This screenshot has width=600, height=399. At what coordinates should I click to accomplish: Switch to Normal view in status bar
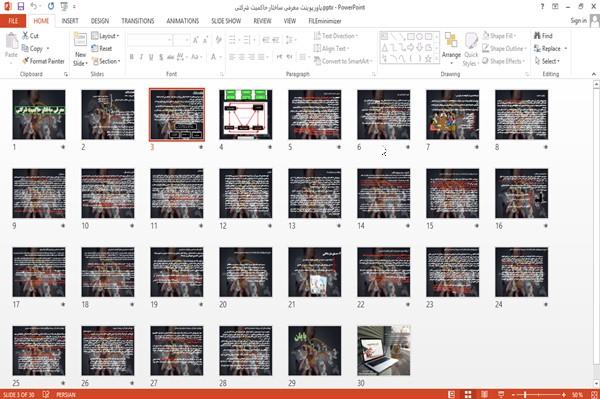[452, 394]
